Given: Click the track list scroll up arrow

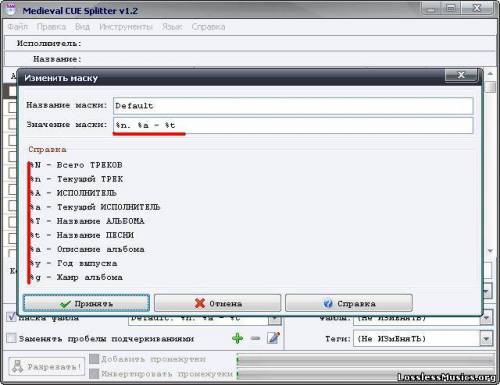Looking at the screenshot, I should [490, 73].
